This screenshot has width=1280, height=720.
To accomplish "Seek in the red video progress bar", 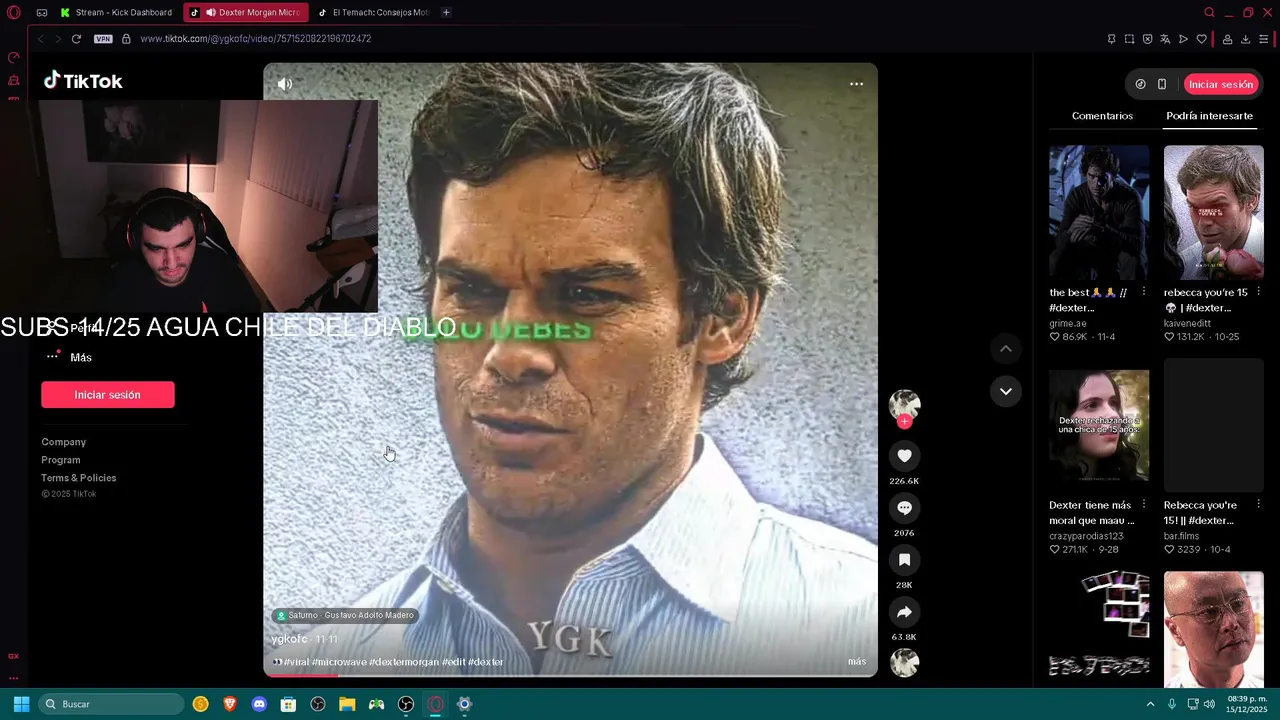I will [570, 675].
